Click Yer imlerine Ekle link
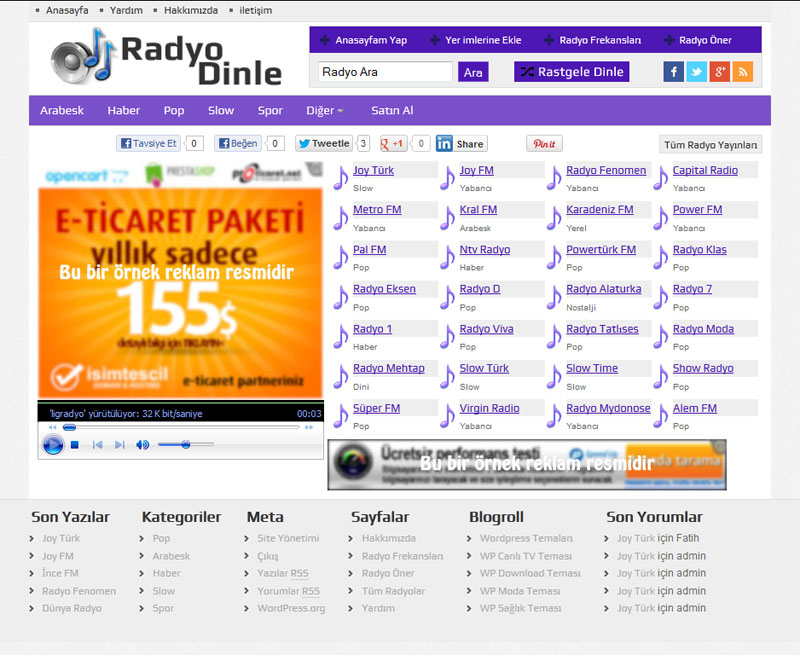The height and width of the screenshot is (655, 800). [476, 40]
